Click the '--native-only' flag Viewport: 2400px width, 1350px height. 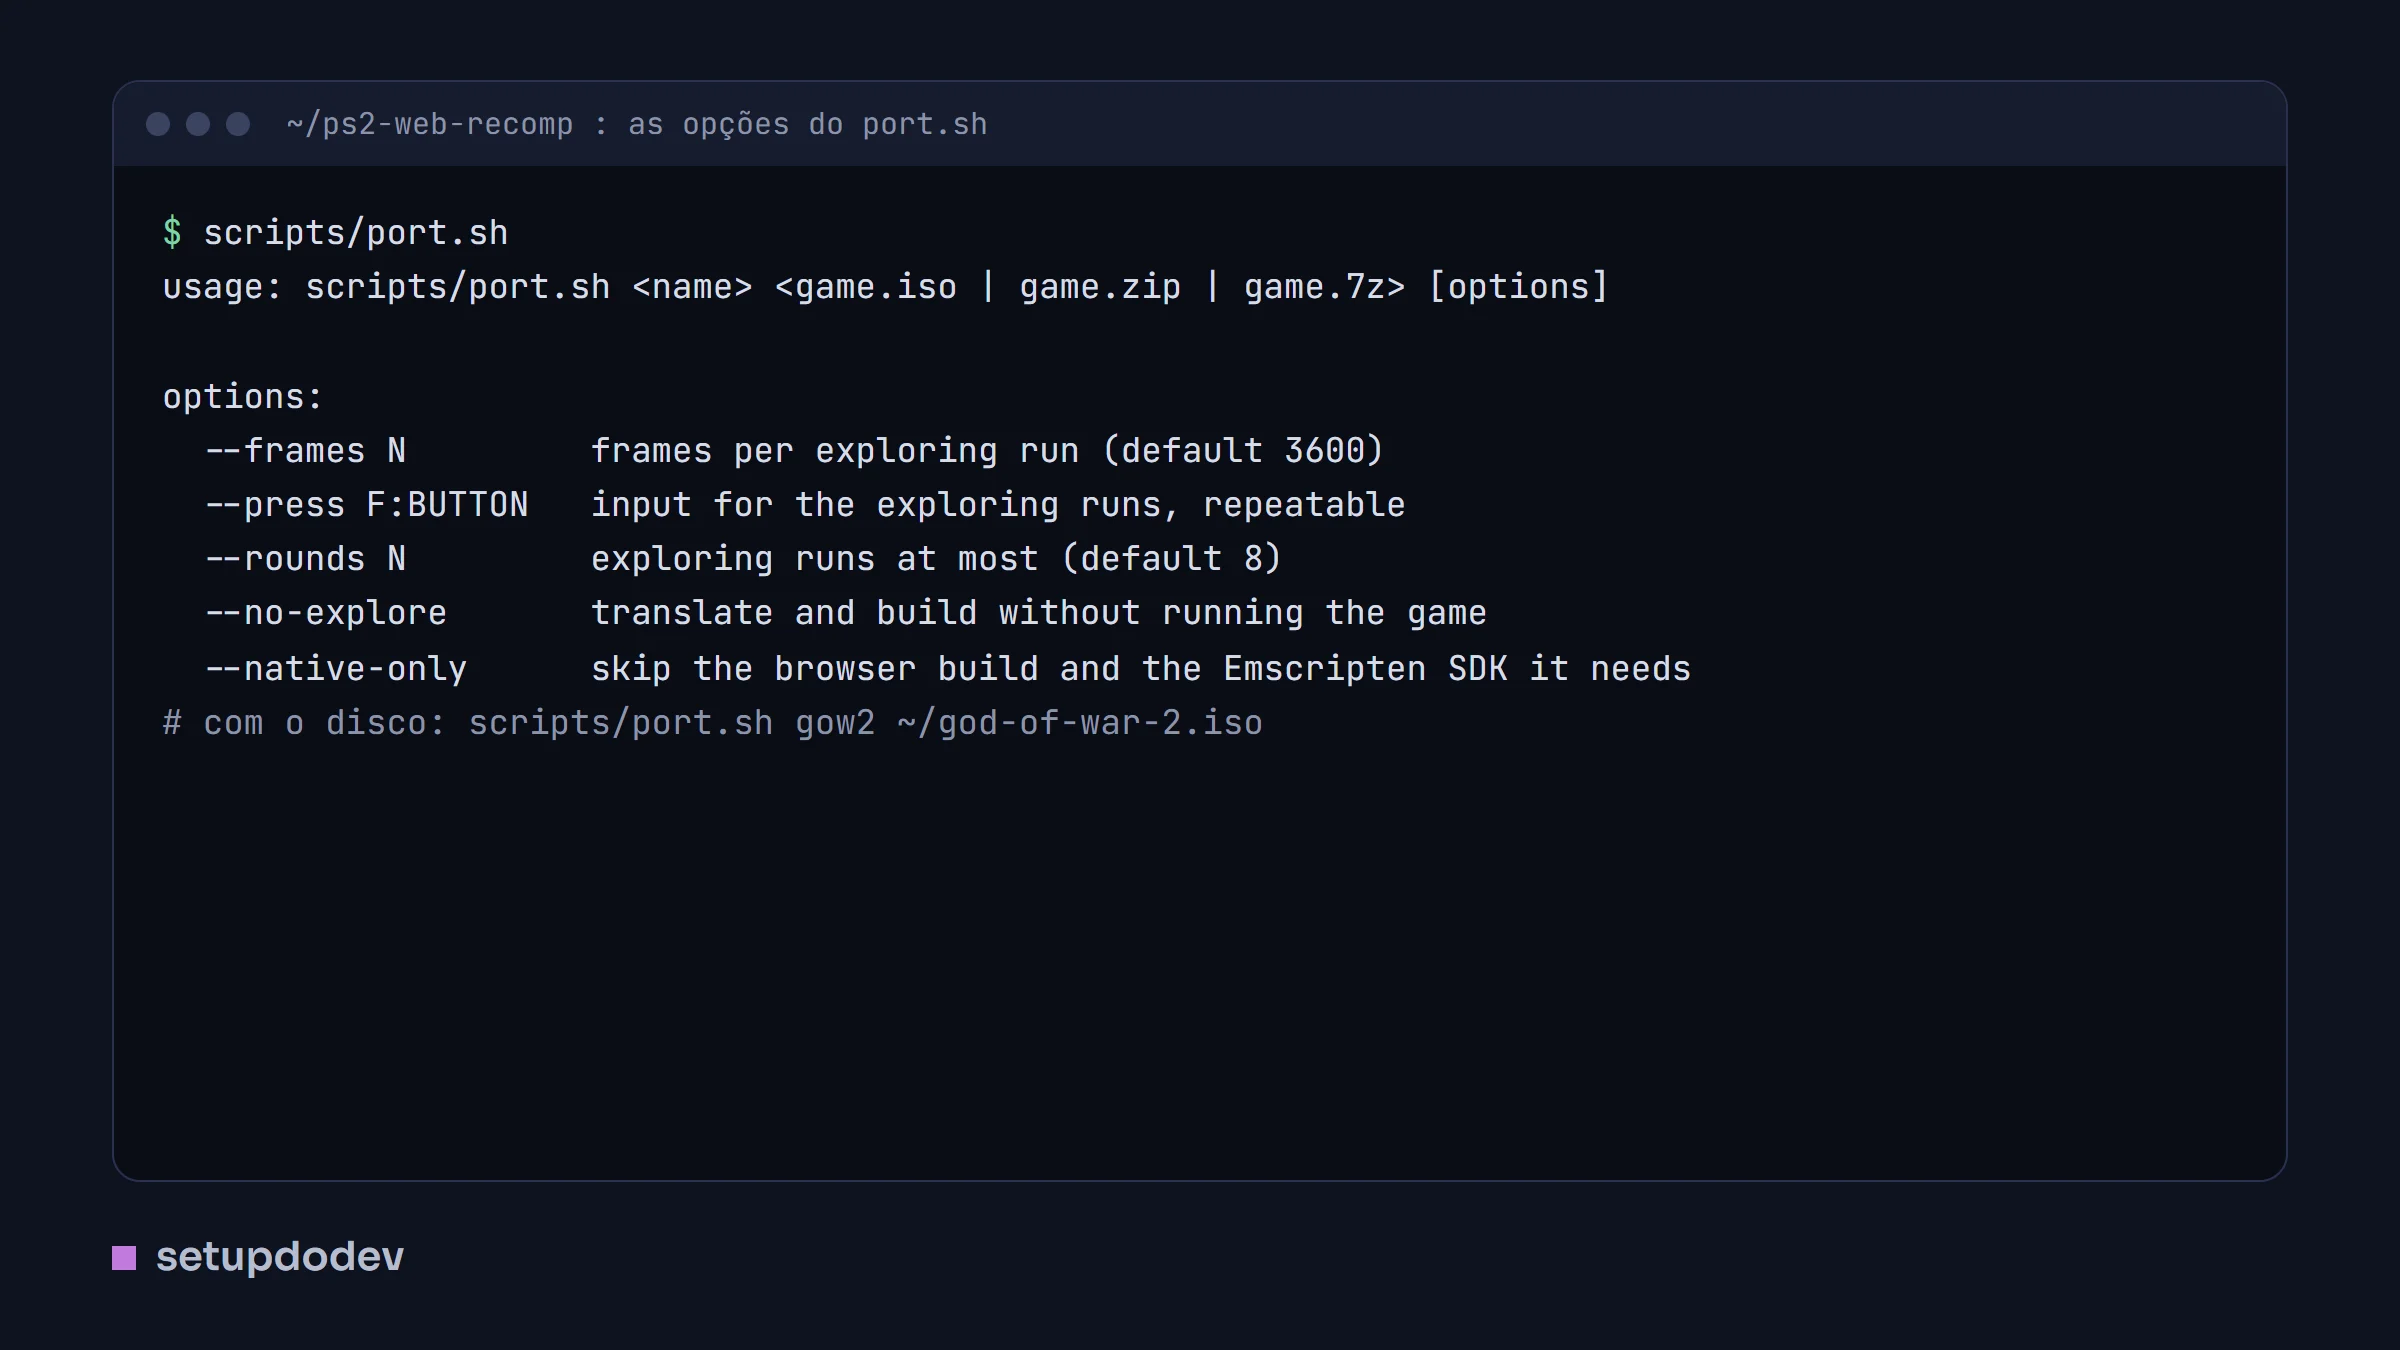tap(335, 669)
